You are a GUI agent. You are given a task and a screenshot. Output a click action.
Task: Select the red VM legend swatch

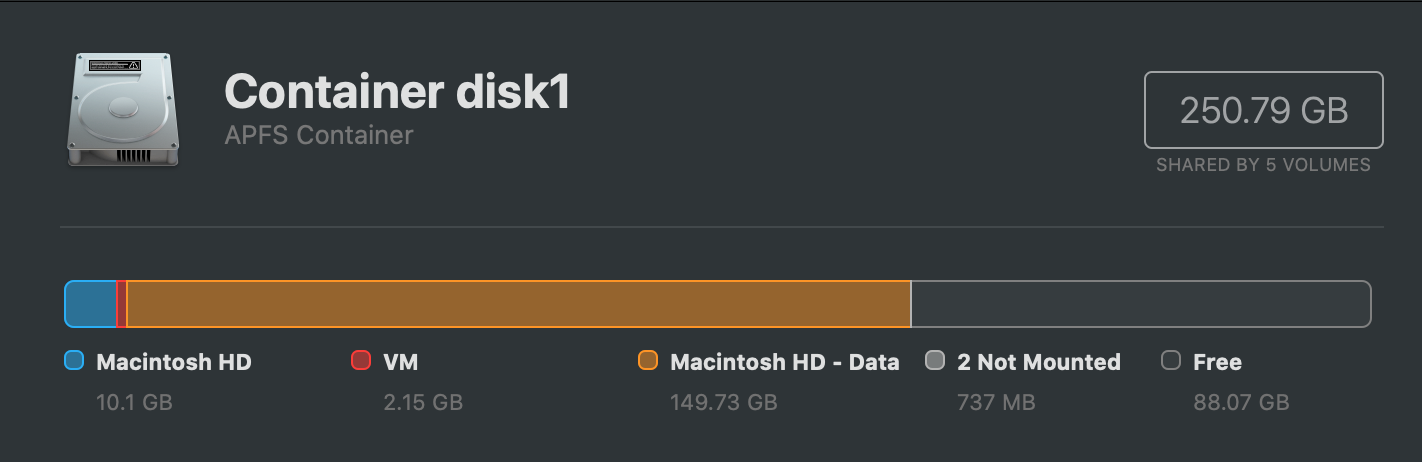coord(361,361)
